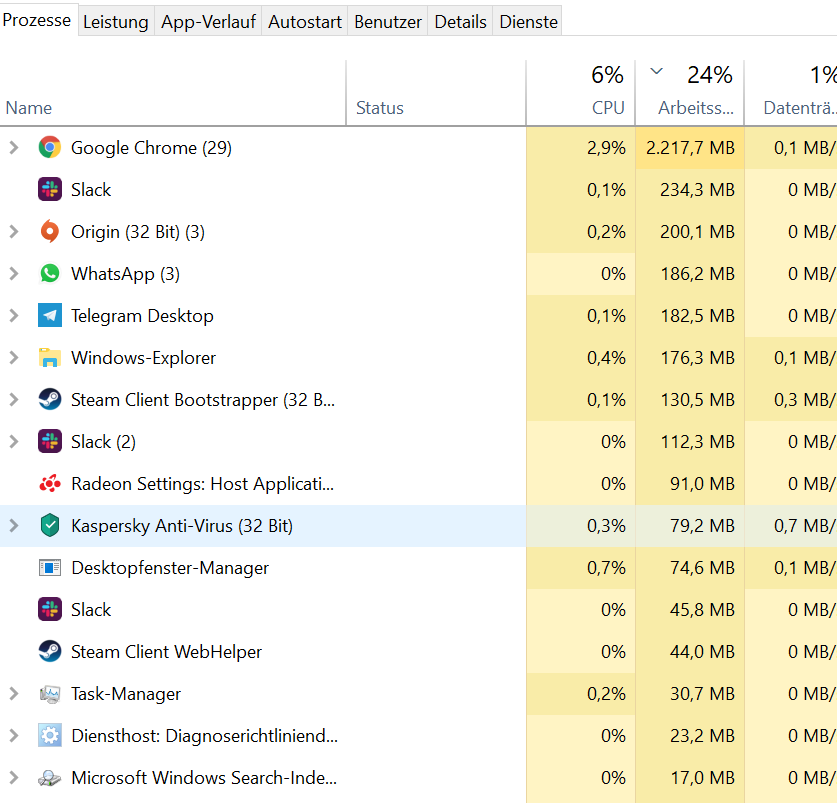
Task: Open the Dienste tab
Action: click(x=528, y=21)
